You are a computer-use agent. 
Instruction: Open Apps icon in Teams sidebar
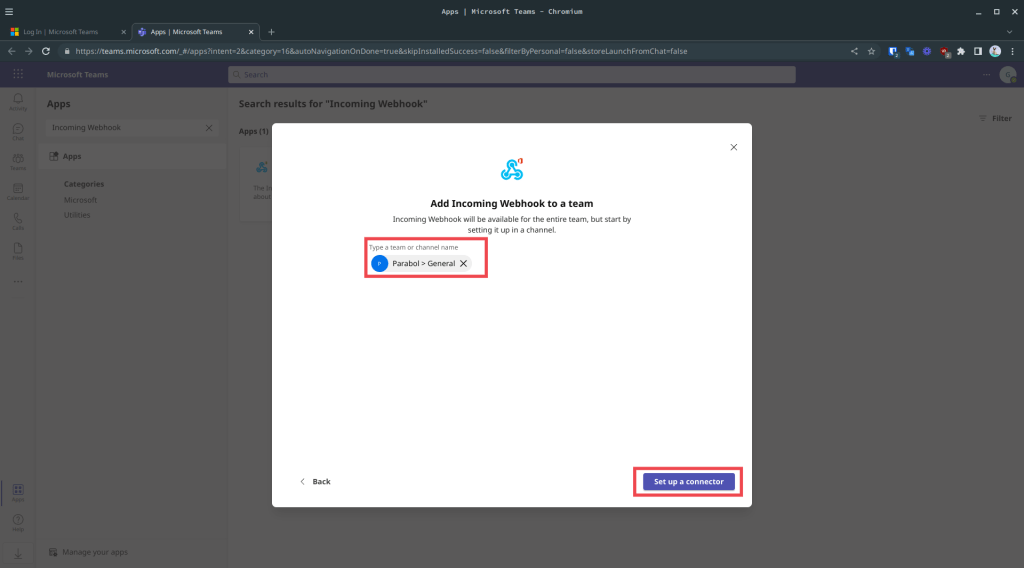click(18, 492)
